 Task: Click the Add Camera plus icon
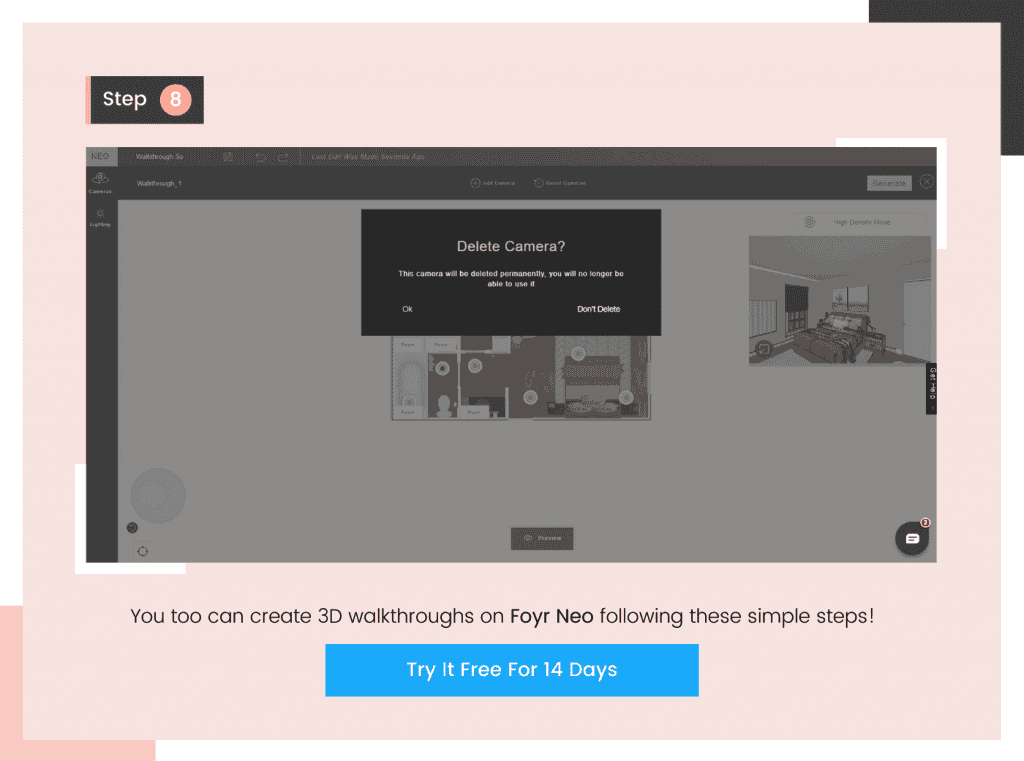[x=475, y=182]
